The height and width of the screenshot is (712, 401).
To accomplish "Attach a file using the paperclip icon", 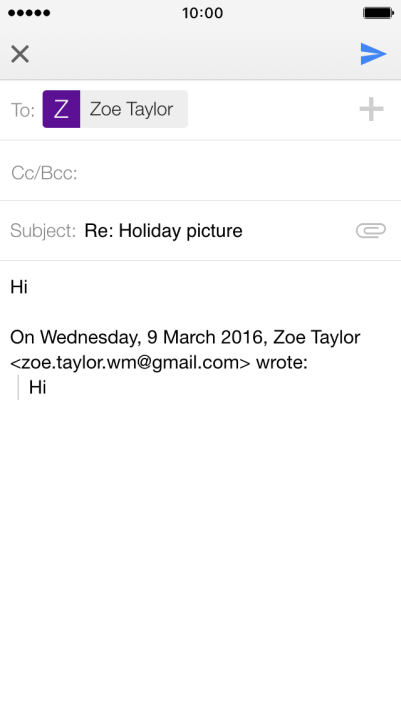I will (371, 231).
